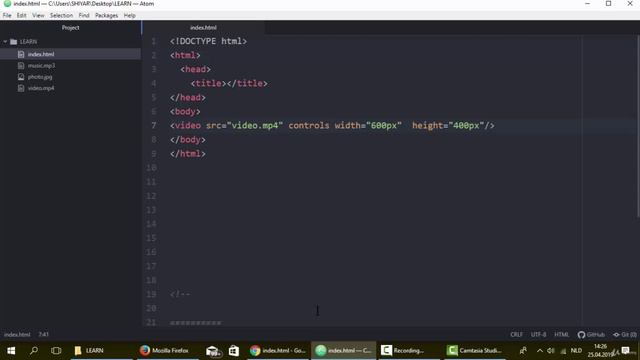This screenshot has height=360, width=640.
Task: Open the Help menu
Action: click(x=129, y=16)
